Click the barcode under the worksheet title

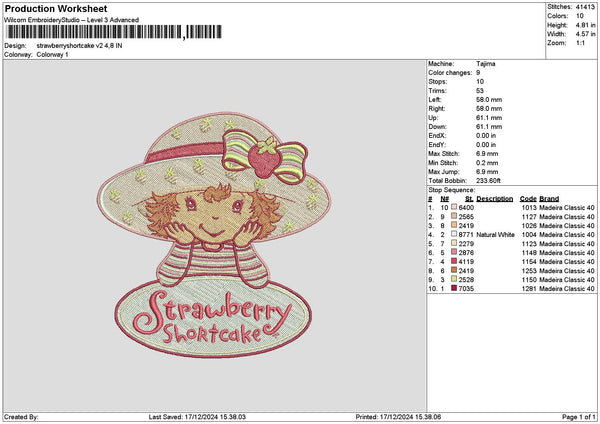click(114, 32)
